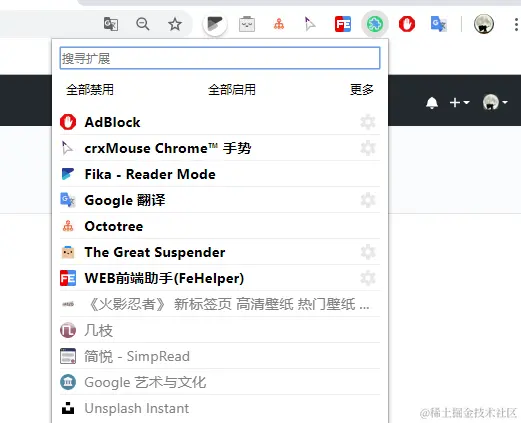Click 全部禁用 to disable all extensions

(90, 90)
